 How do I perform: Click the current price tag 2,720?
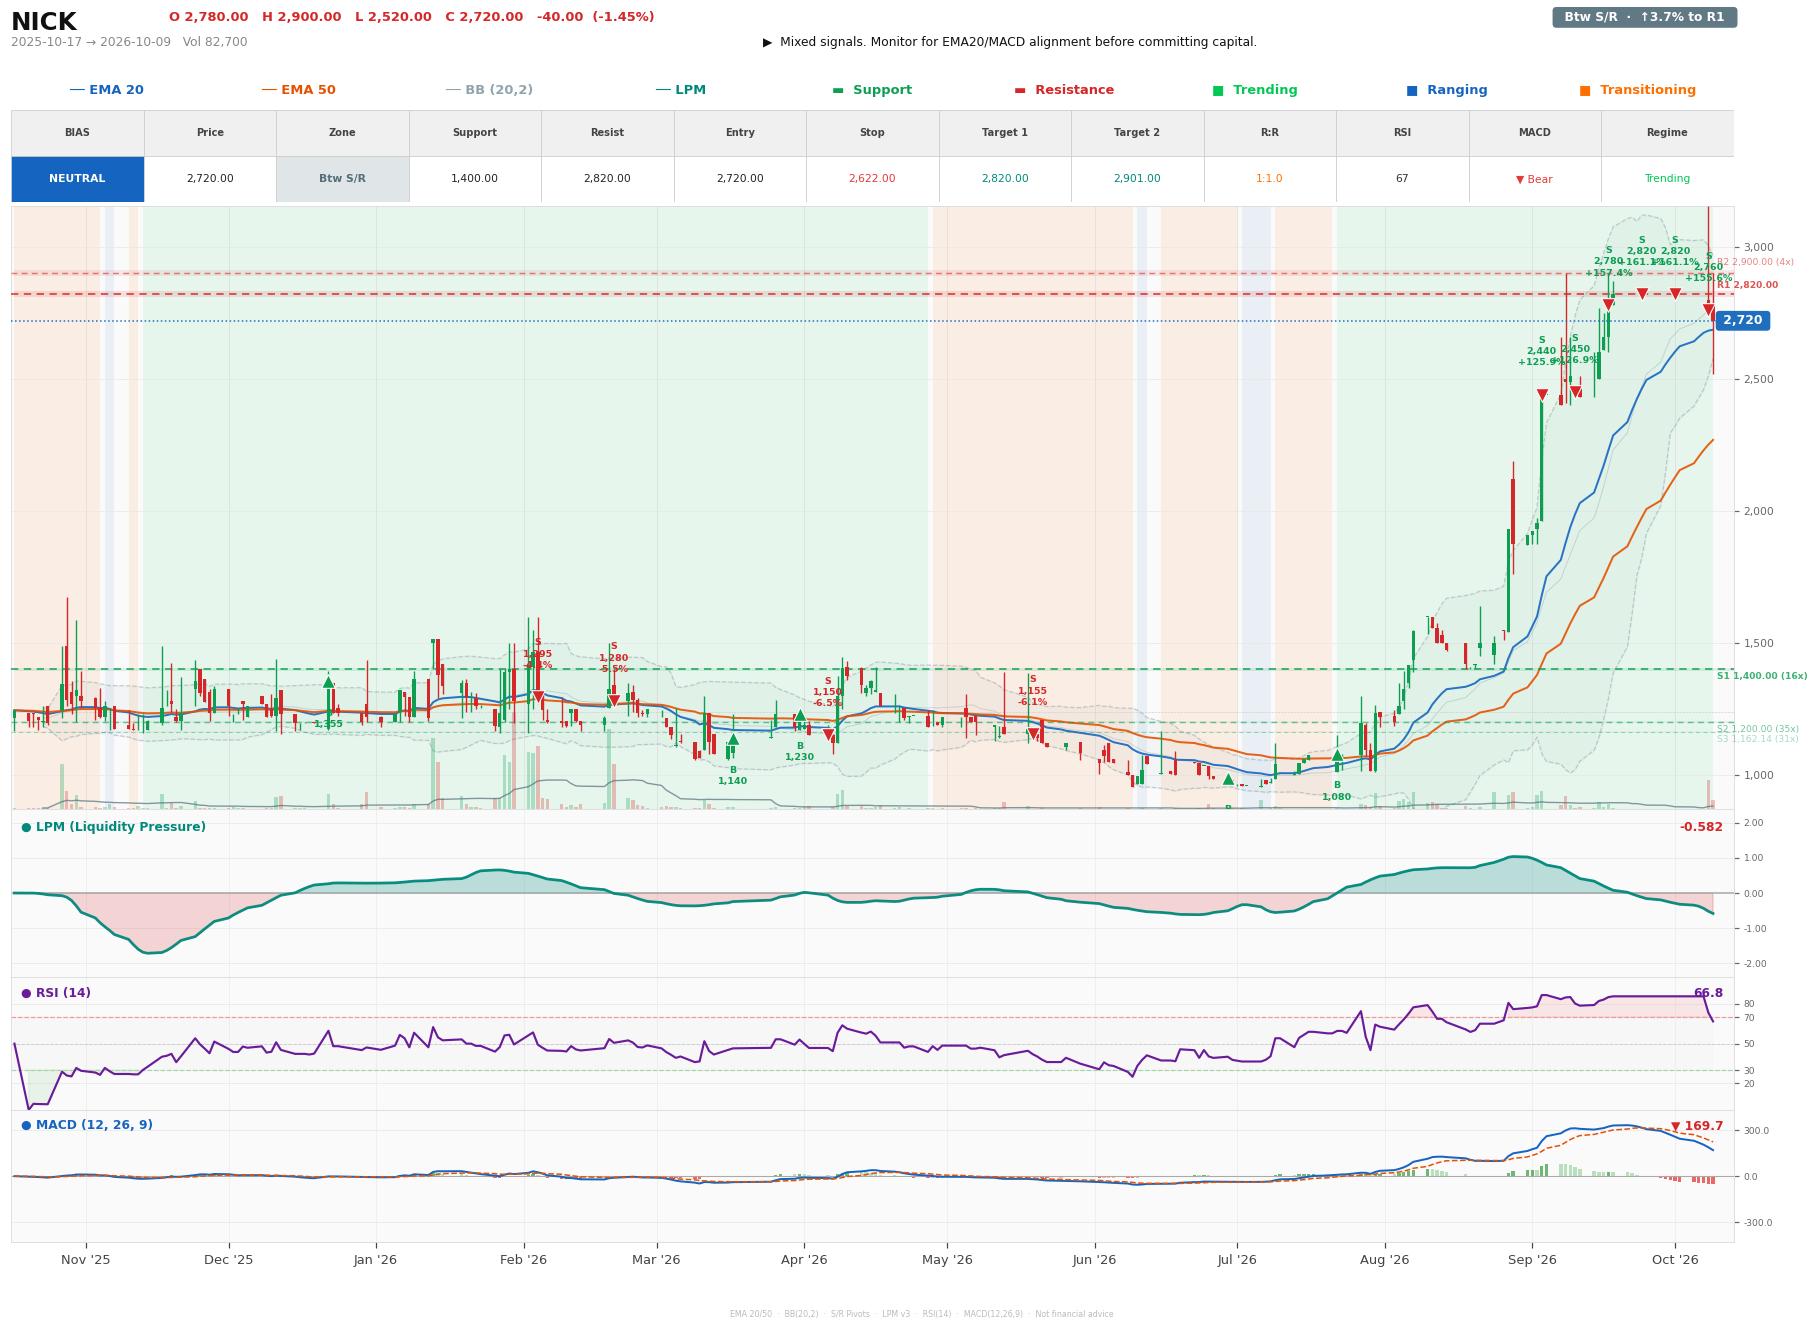point(1742,321)
